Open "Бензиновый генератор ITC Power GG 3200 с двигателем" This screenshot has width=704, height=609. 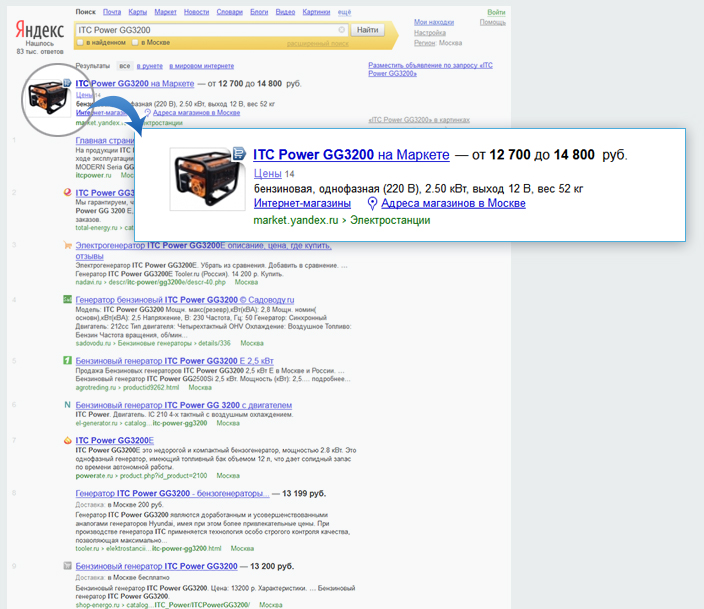pos(184,405)
